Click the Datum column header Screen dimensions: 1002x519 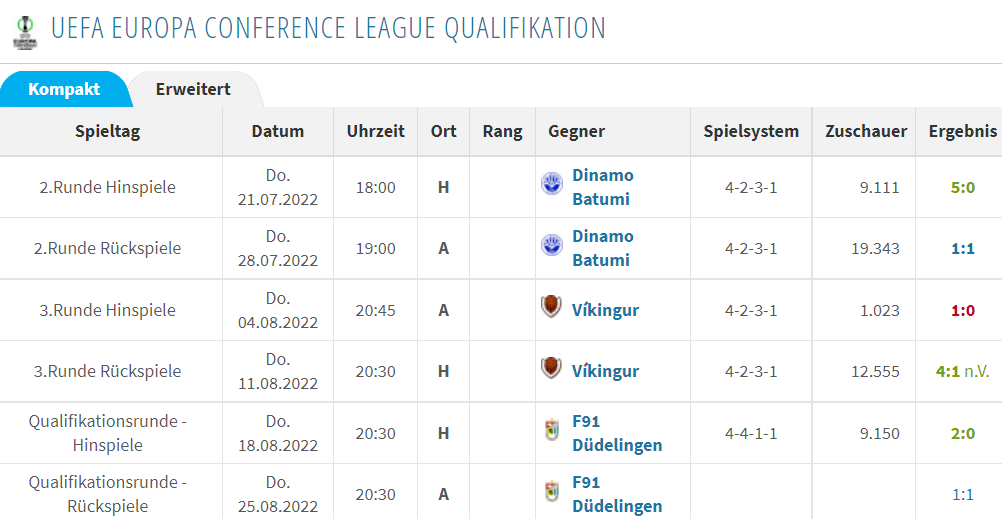[278, 132]
